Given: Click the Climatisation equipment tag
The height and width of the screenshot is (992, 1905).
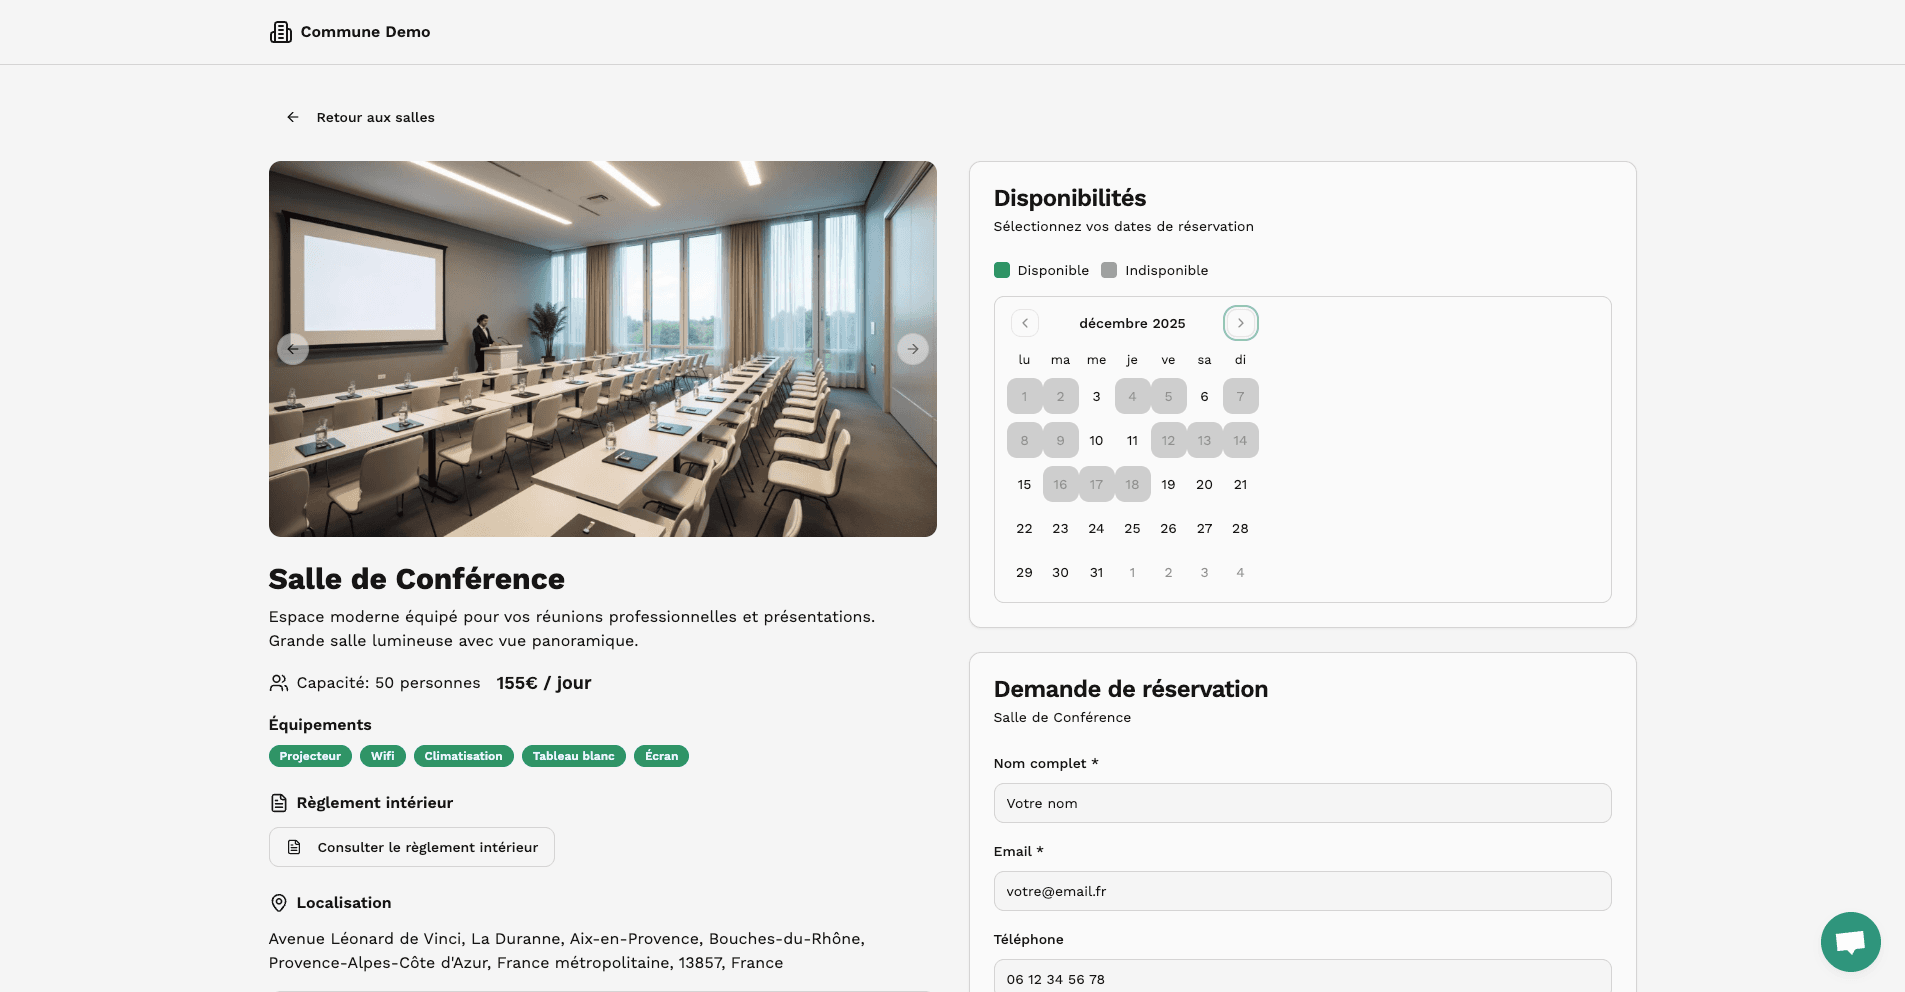Looking at the screenshot, I should pyautogui.click(x=463, y=756).
